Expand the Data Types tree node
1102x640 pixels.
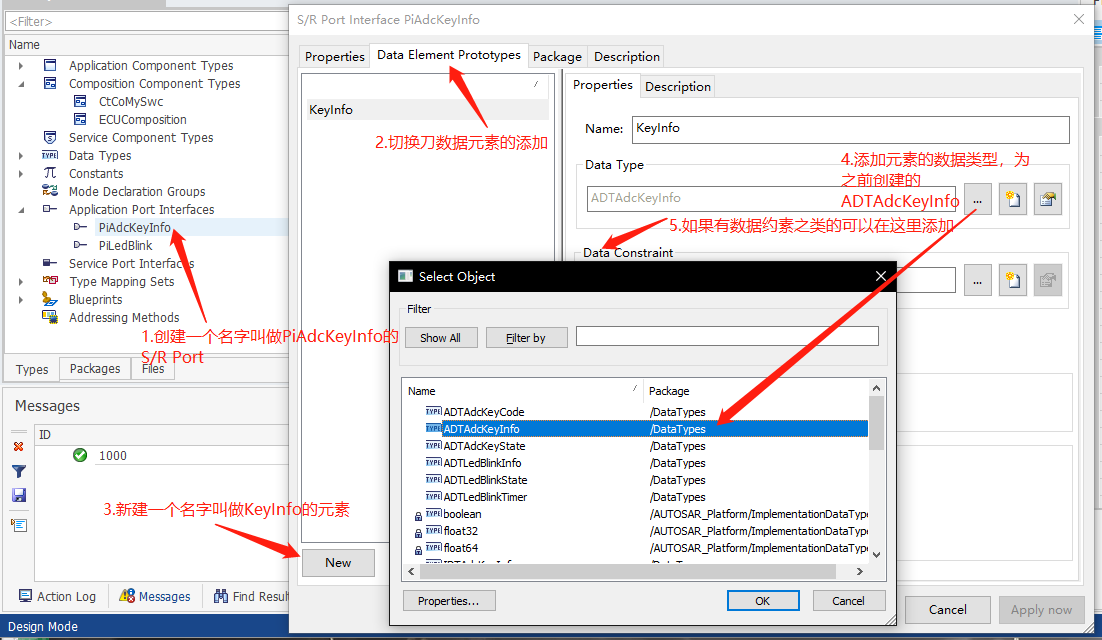click(x=21, y=155)
